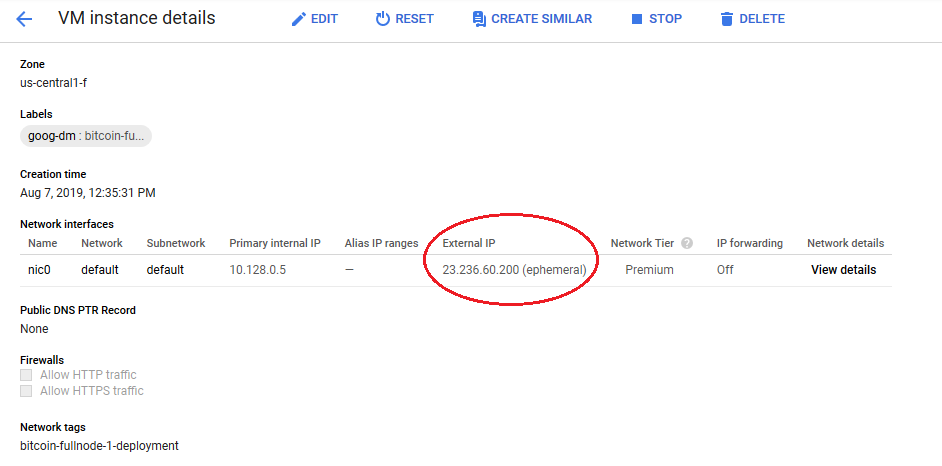Click the IP forwarding column header
The width and height of the screenshot is (942, 466).
750,243
